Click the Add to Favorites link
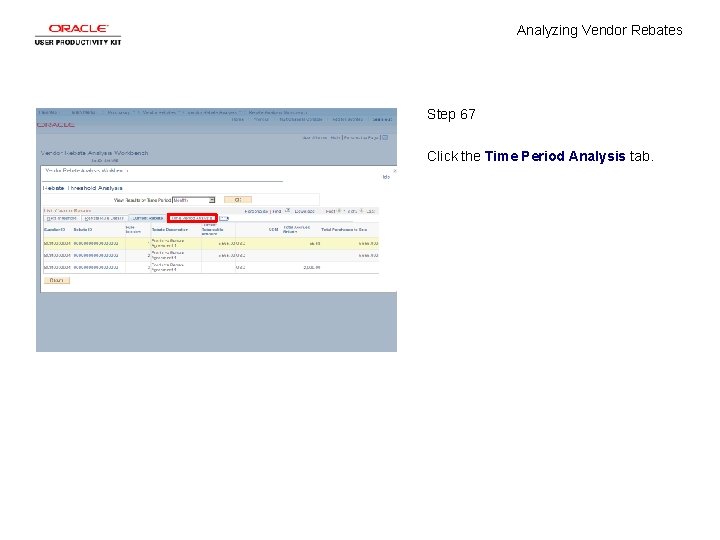The height and width of the screenshot is (540, 720). pyautogui.click(x=348, y=119)
